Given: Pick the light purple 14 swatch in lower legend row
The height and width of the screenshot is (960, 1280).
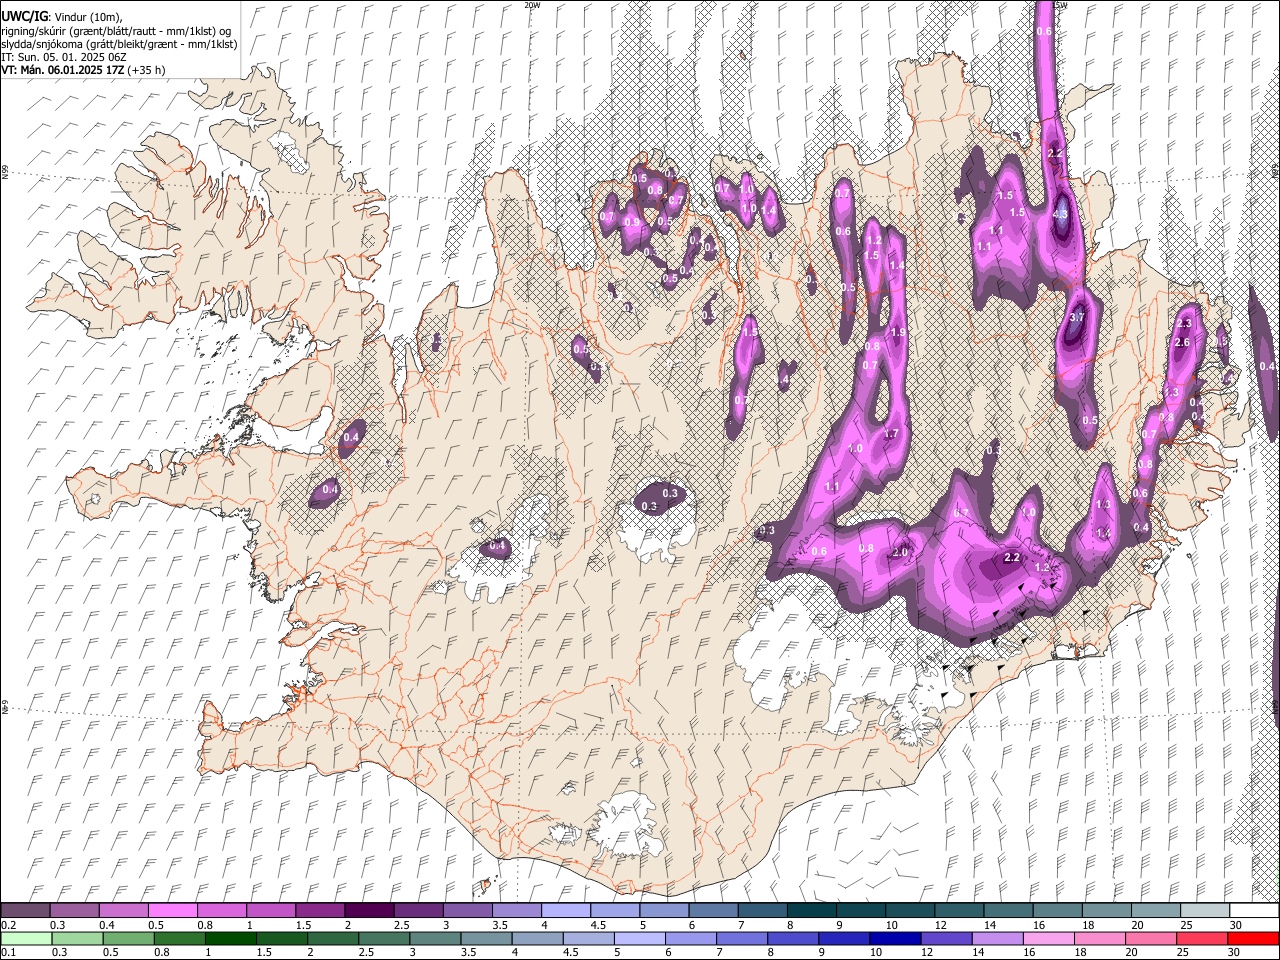Looking at the screenshot, I should [996, 939].
